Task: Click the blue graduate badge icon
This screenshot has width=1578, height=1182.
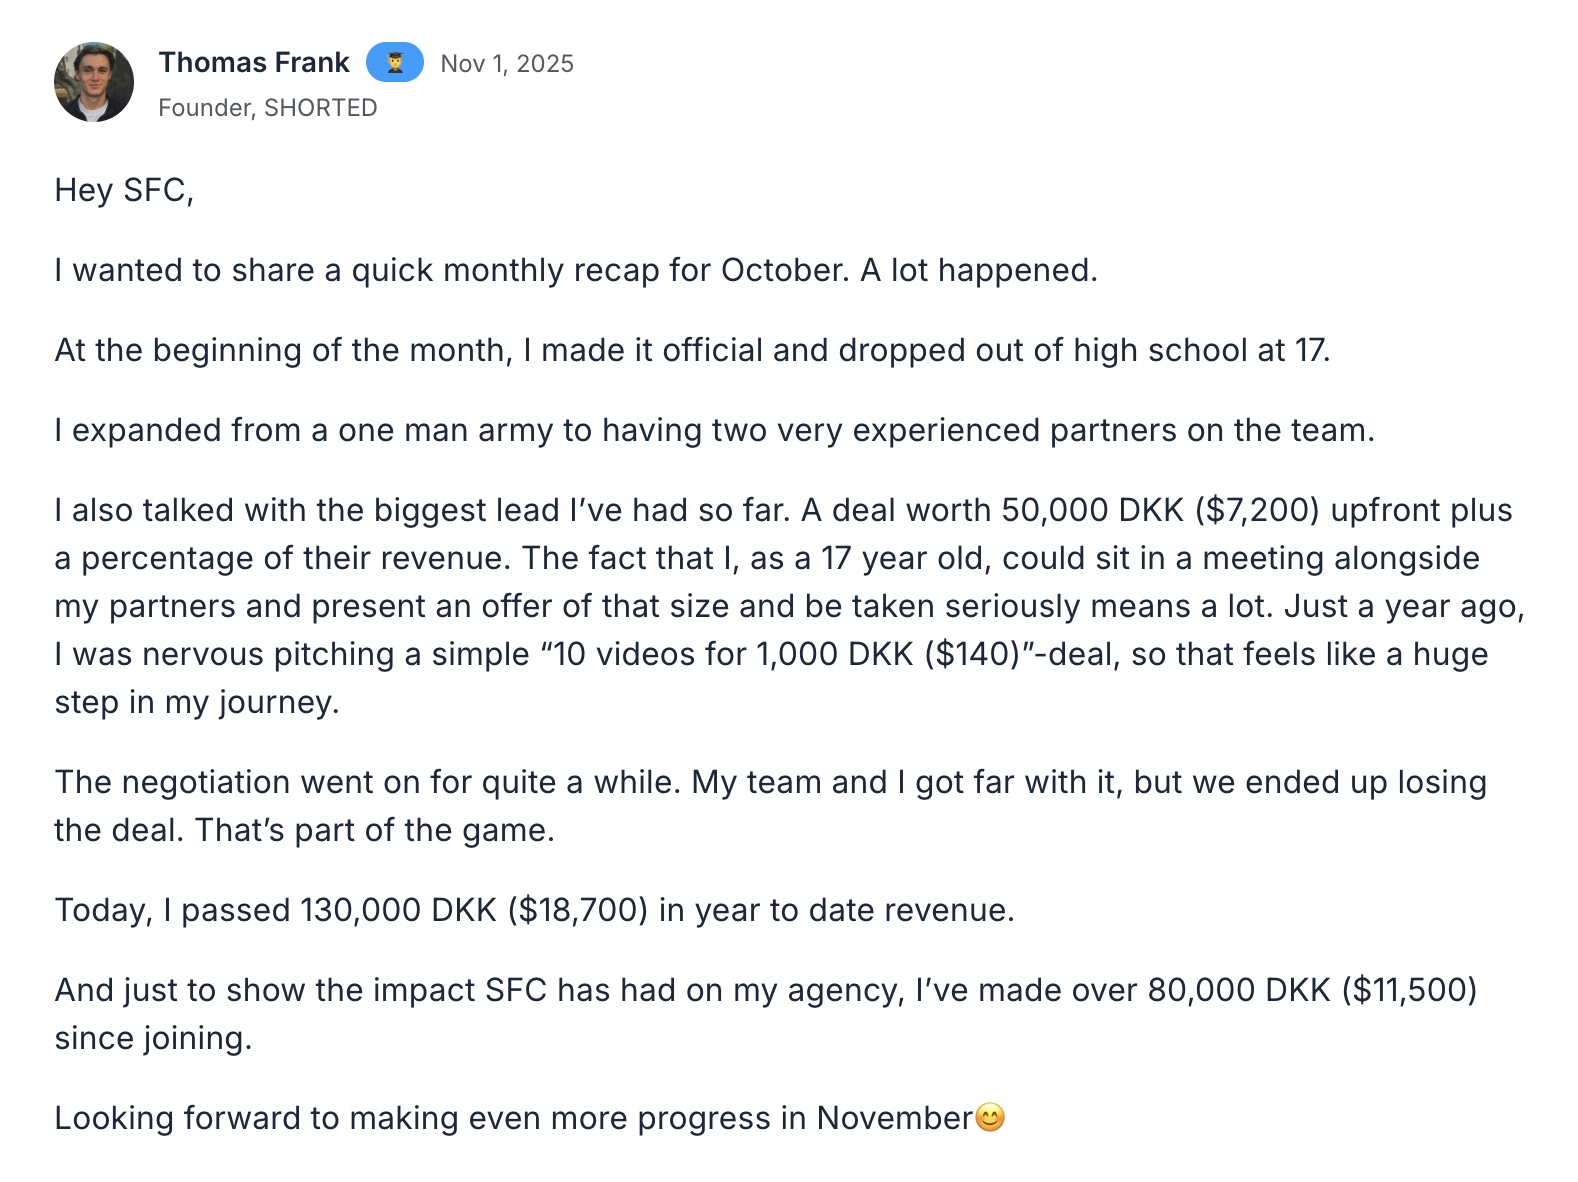Action: 395,63
